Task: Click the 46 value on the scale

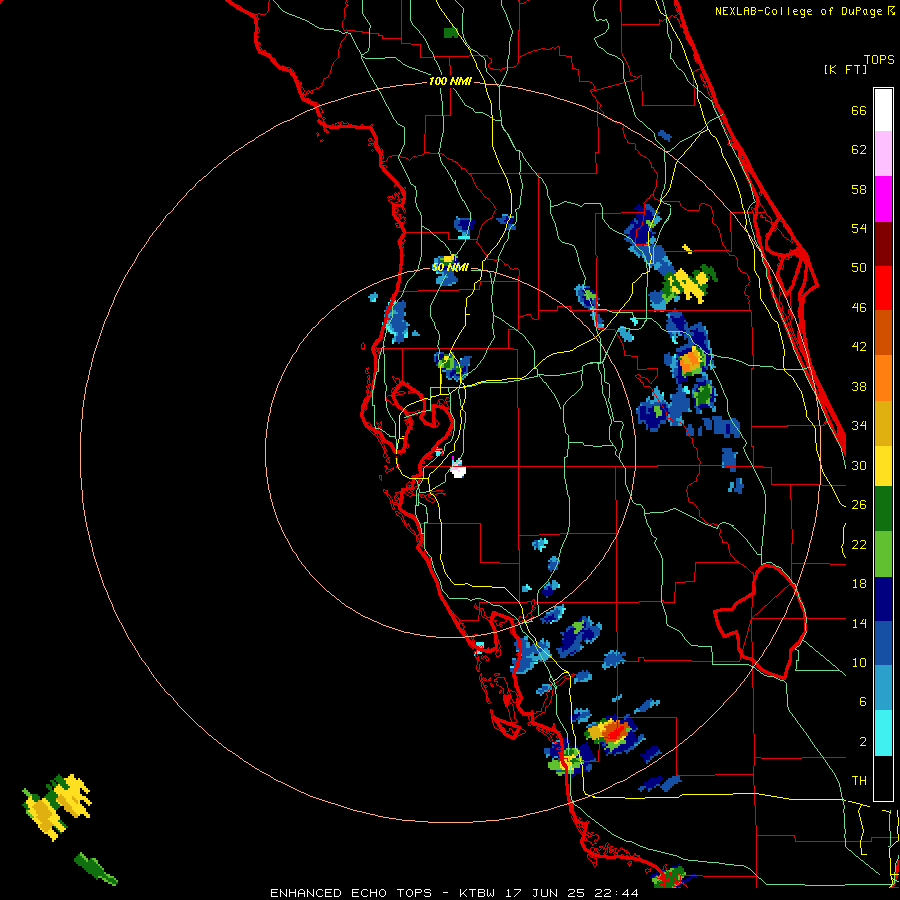Action: tap(859, 308)
